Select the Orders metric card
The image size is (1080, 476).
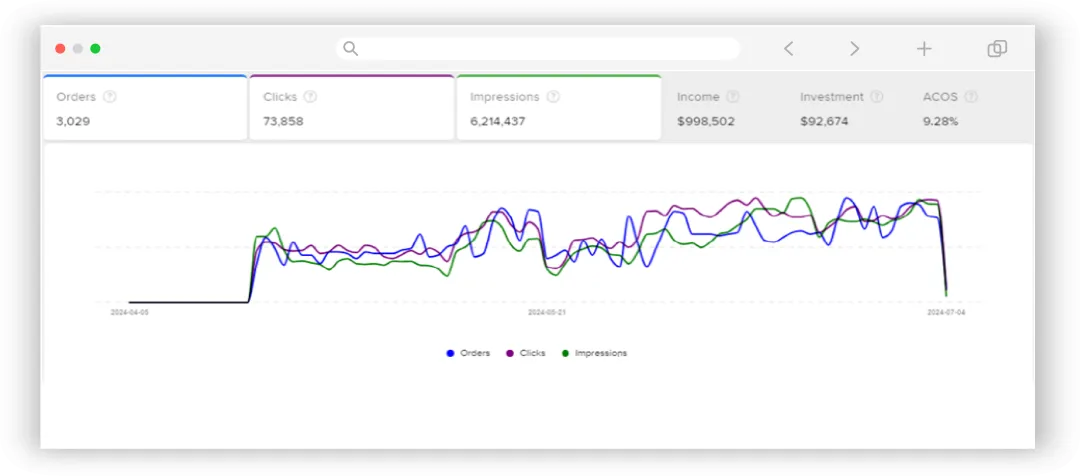tap(145, 107)
